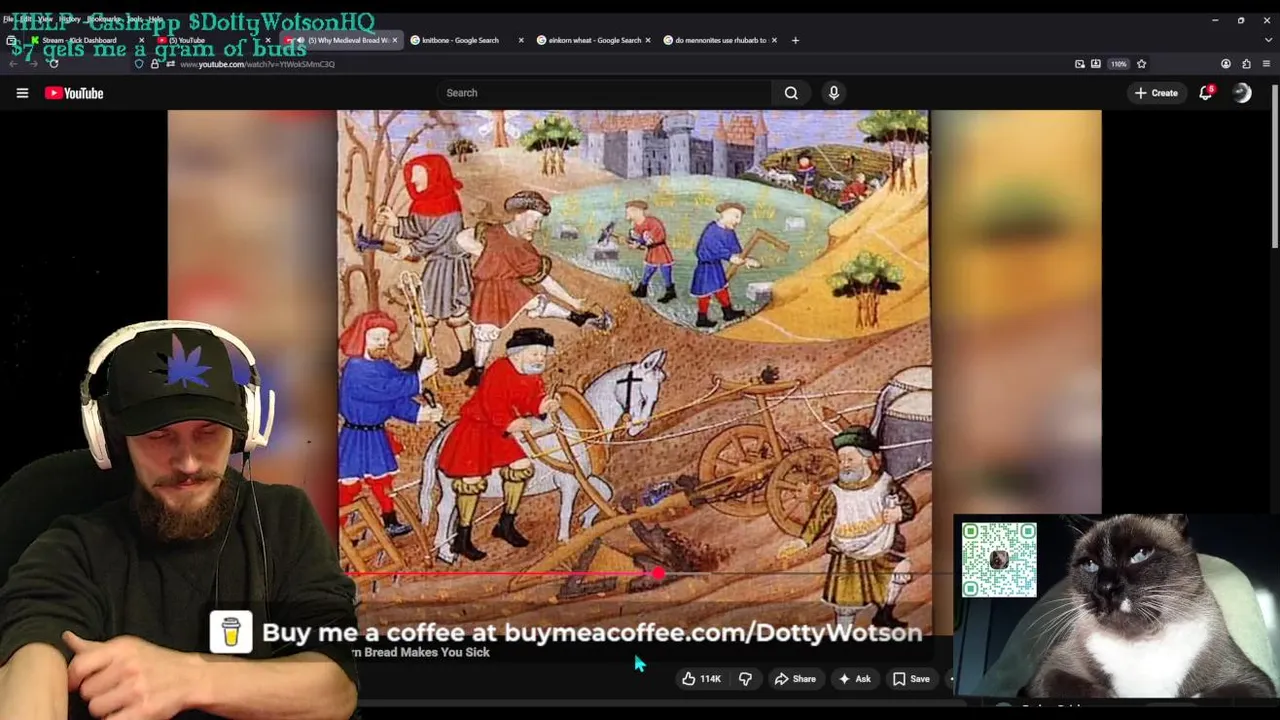Click the site padlock icon
Image resolution: width=1280 pixels, height=720 pixels.
click(x=154, y=64)
